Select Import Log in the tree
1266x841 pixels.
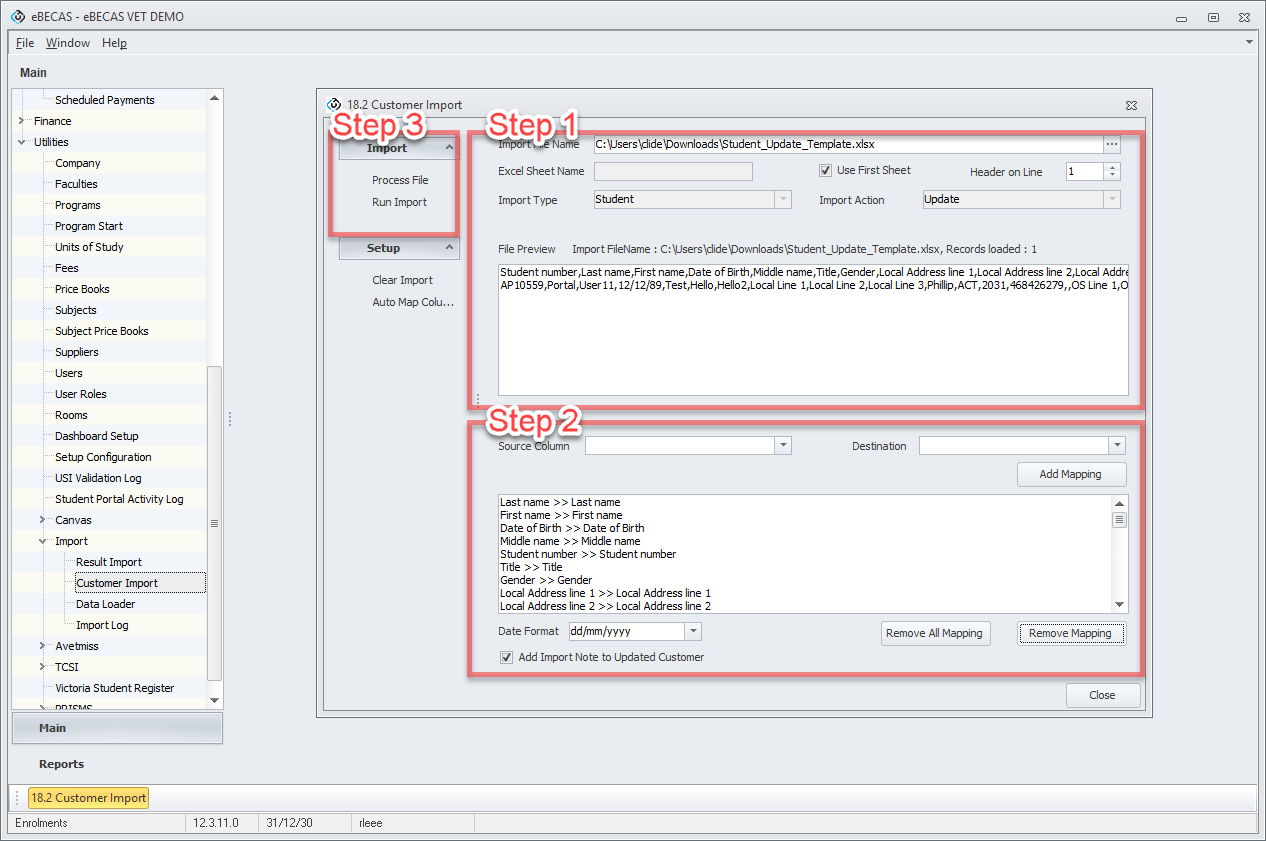click(102, 625)
